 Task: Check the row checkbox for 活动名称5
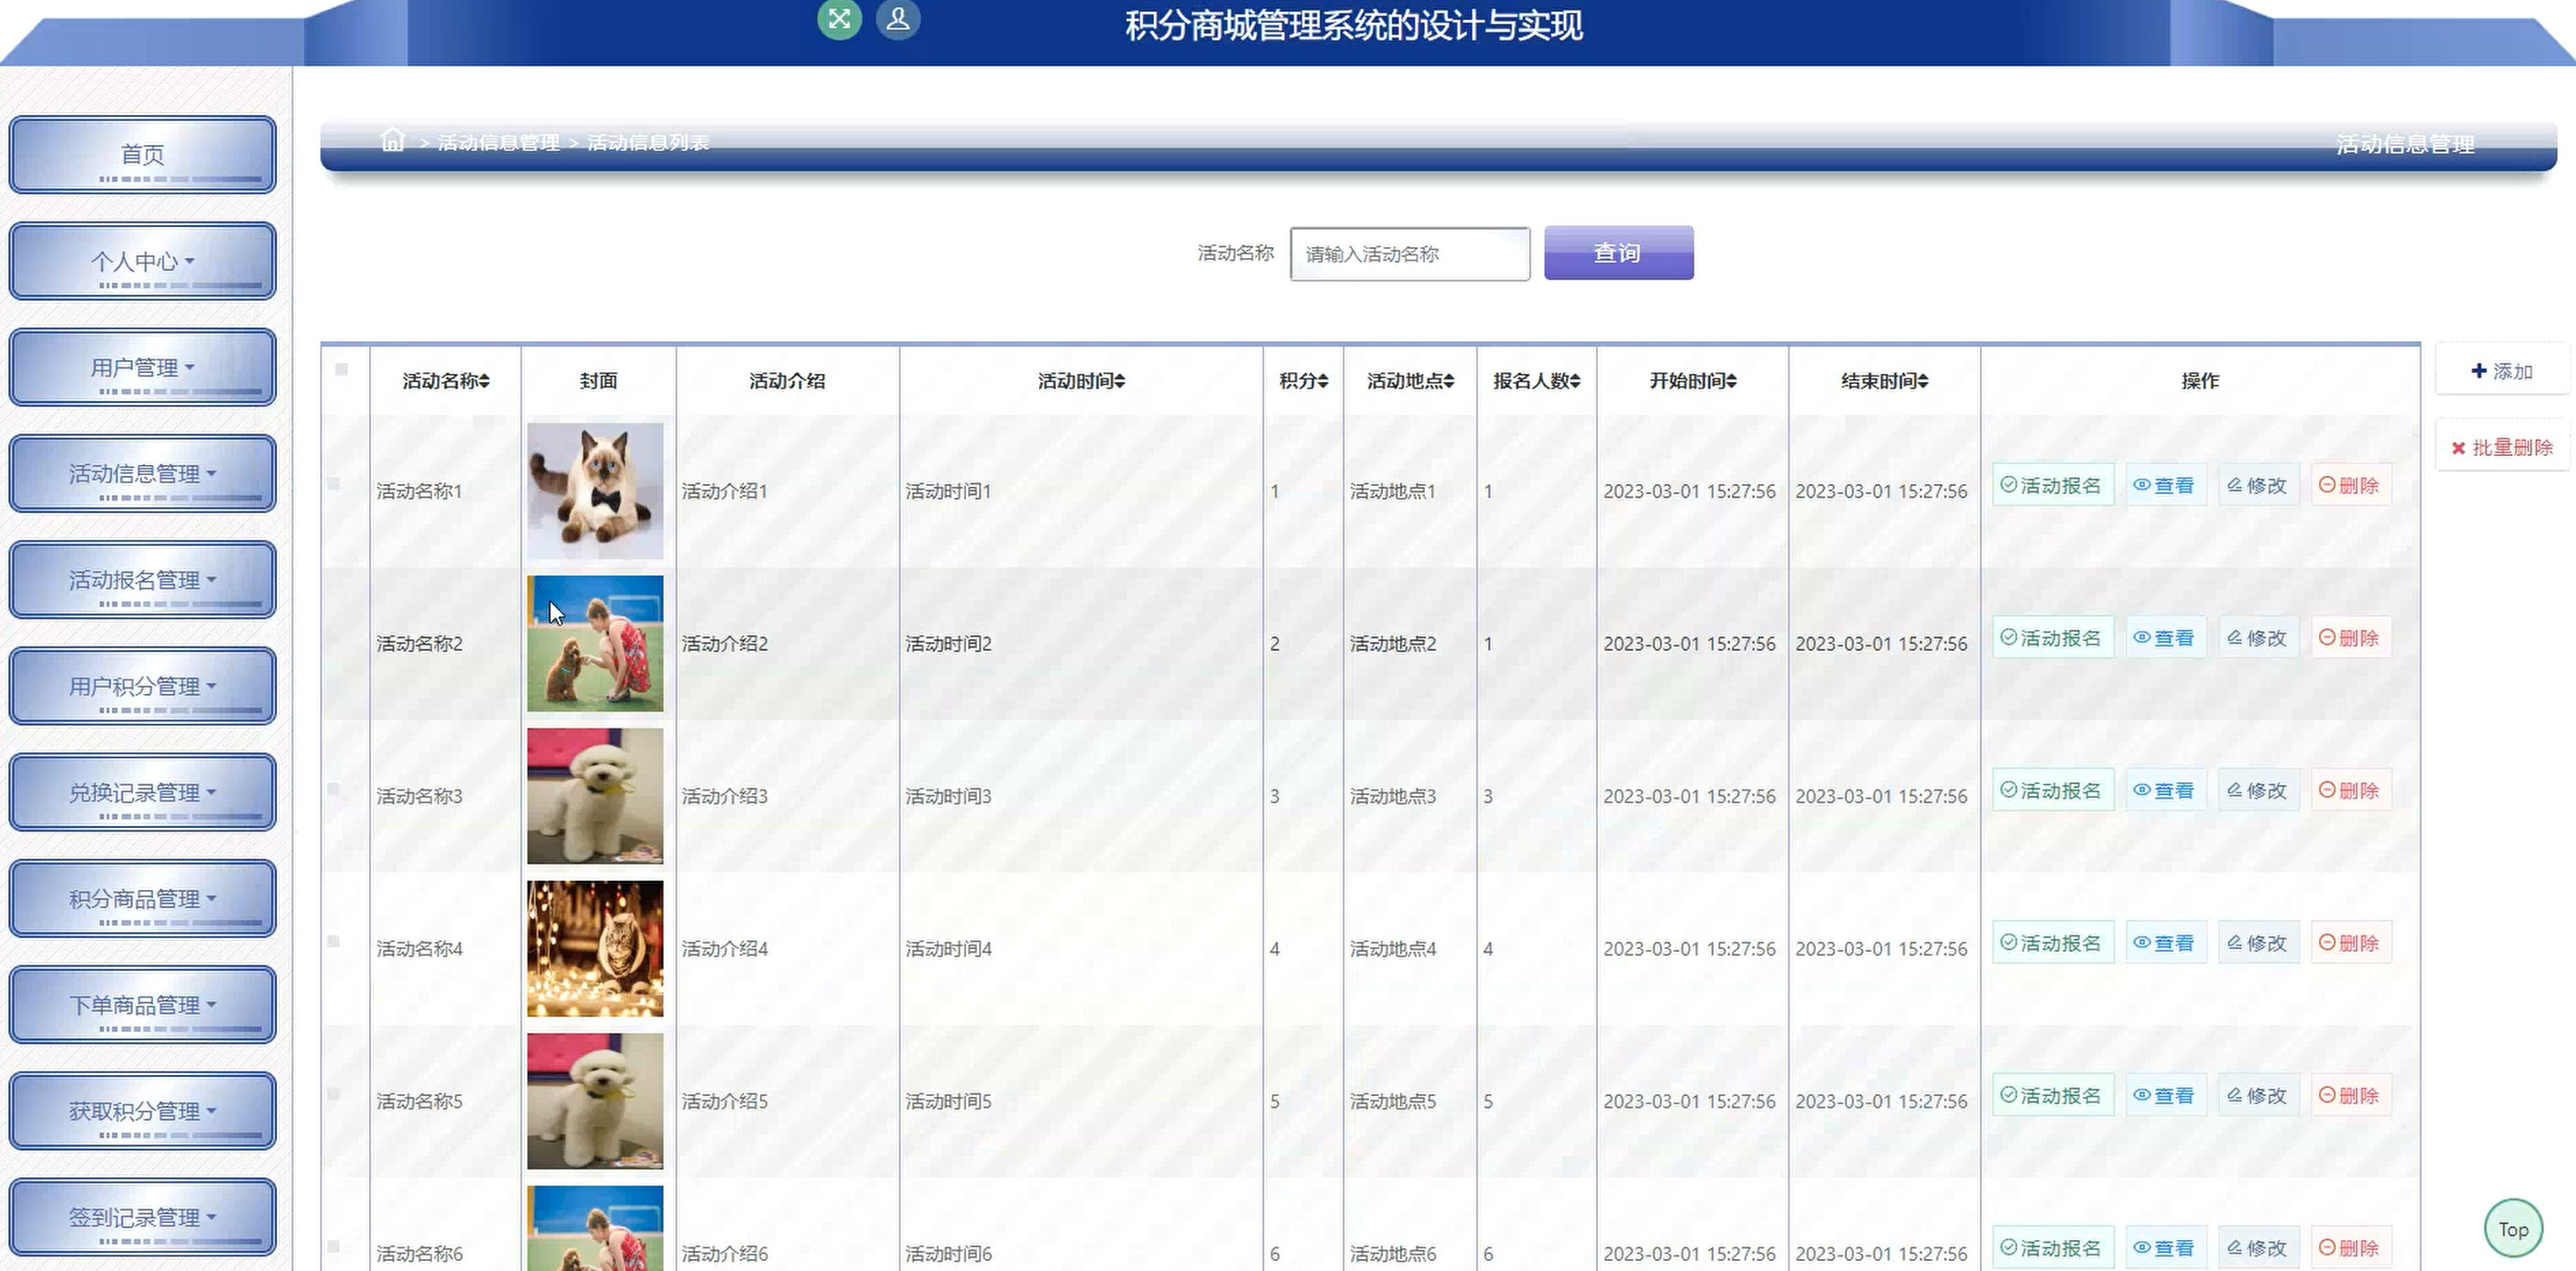[x=334, y=1094]
